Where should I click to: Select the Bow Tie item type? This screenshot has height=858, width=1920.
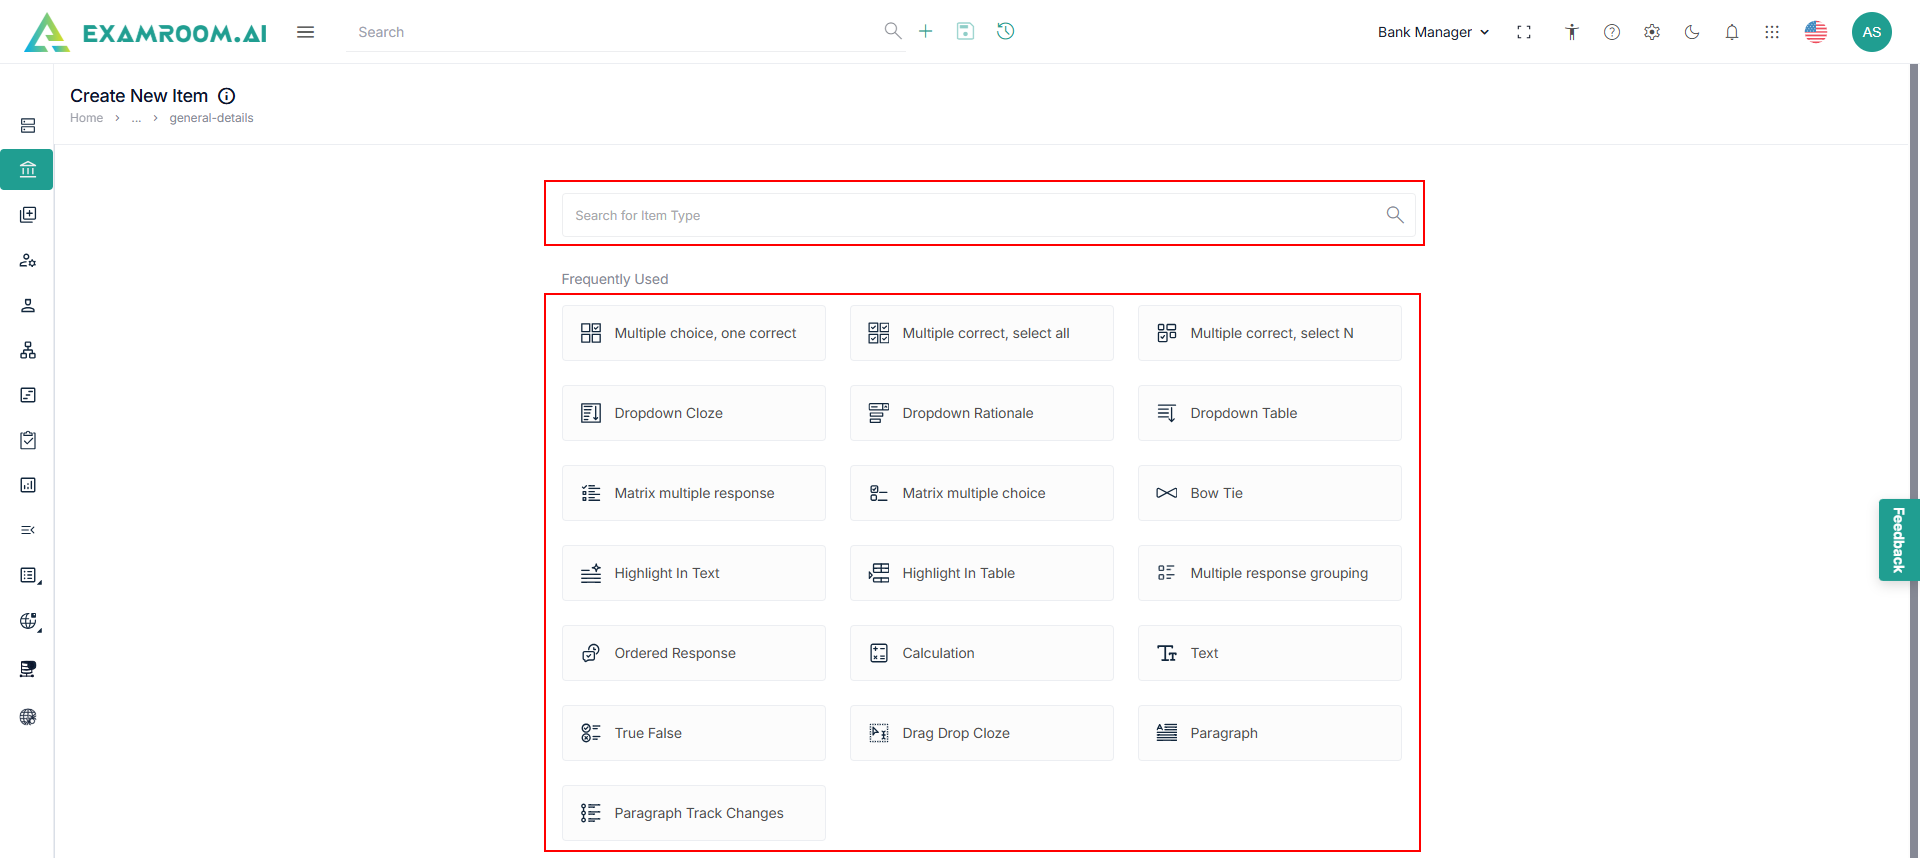1269,493
